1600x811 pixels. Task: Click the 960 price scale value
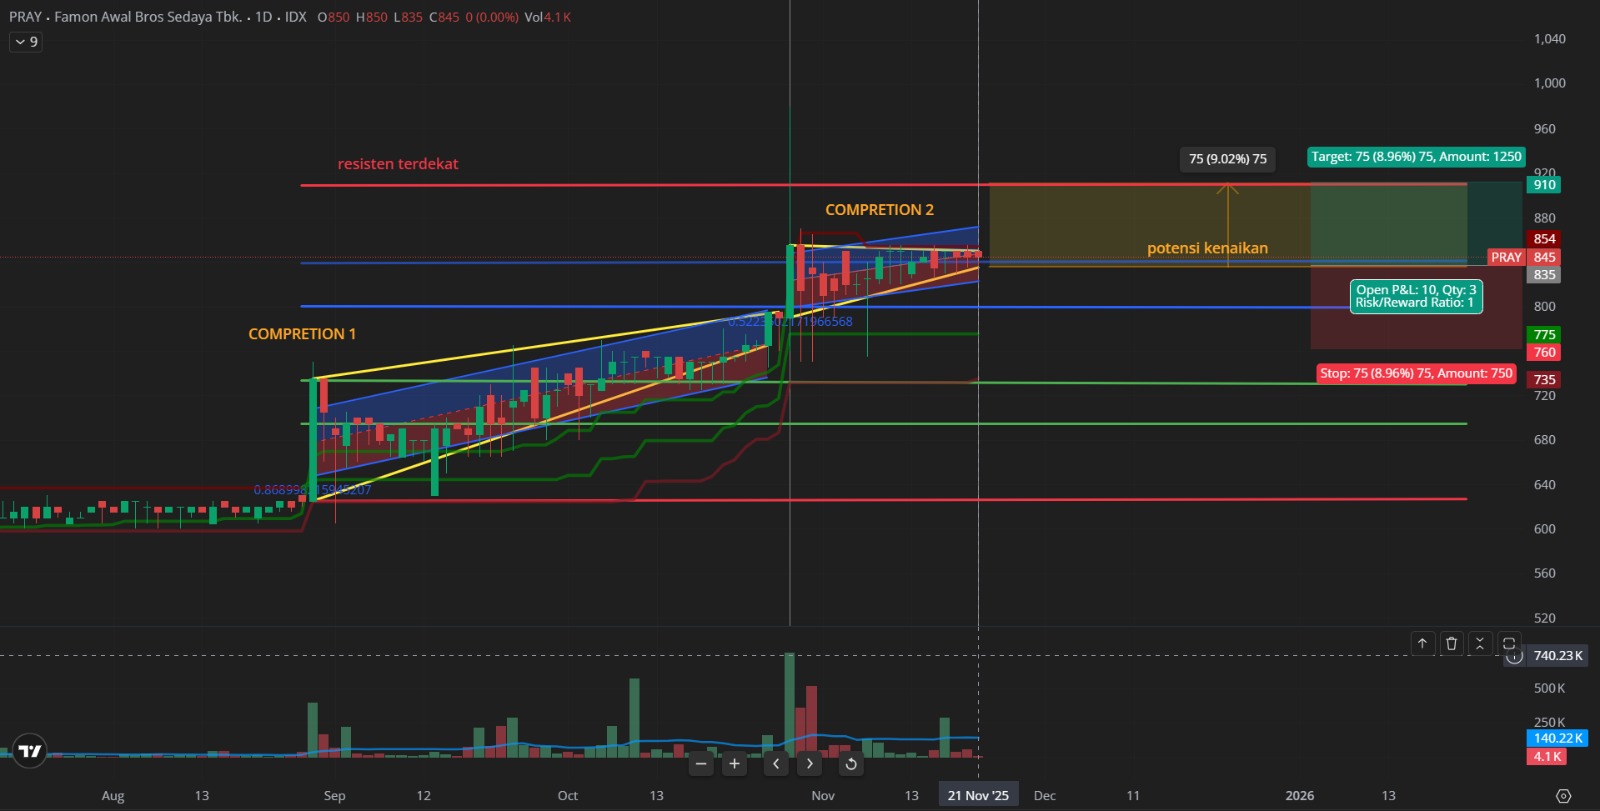[x=1544, y=129]
